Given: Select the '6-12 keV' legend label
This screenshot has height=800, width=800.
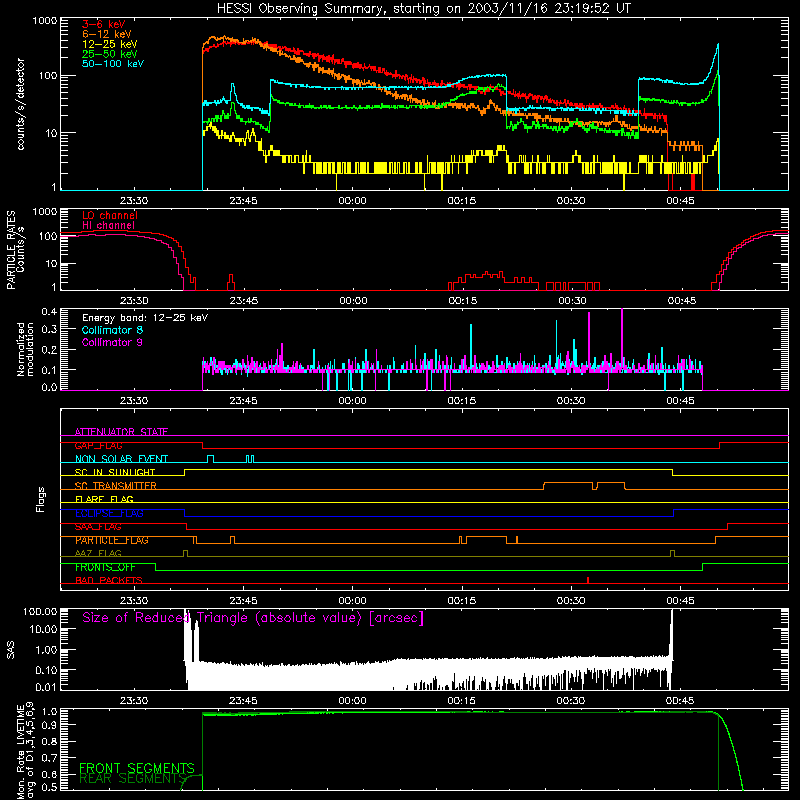Looking at the screenshot, I should pyautogui.click(x=107, y=34).
